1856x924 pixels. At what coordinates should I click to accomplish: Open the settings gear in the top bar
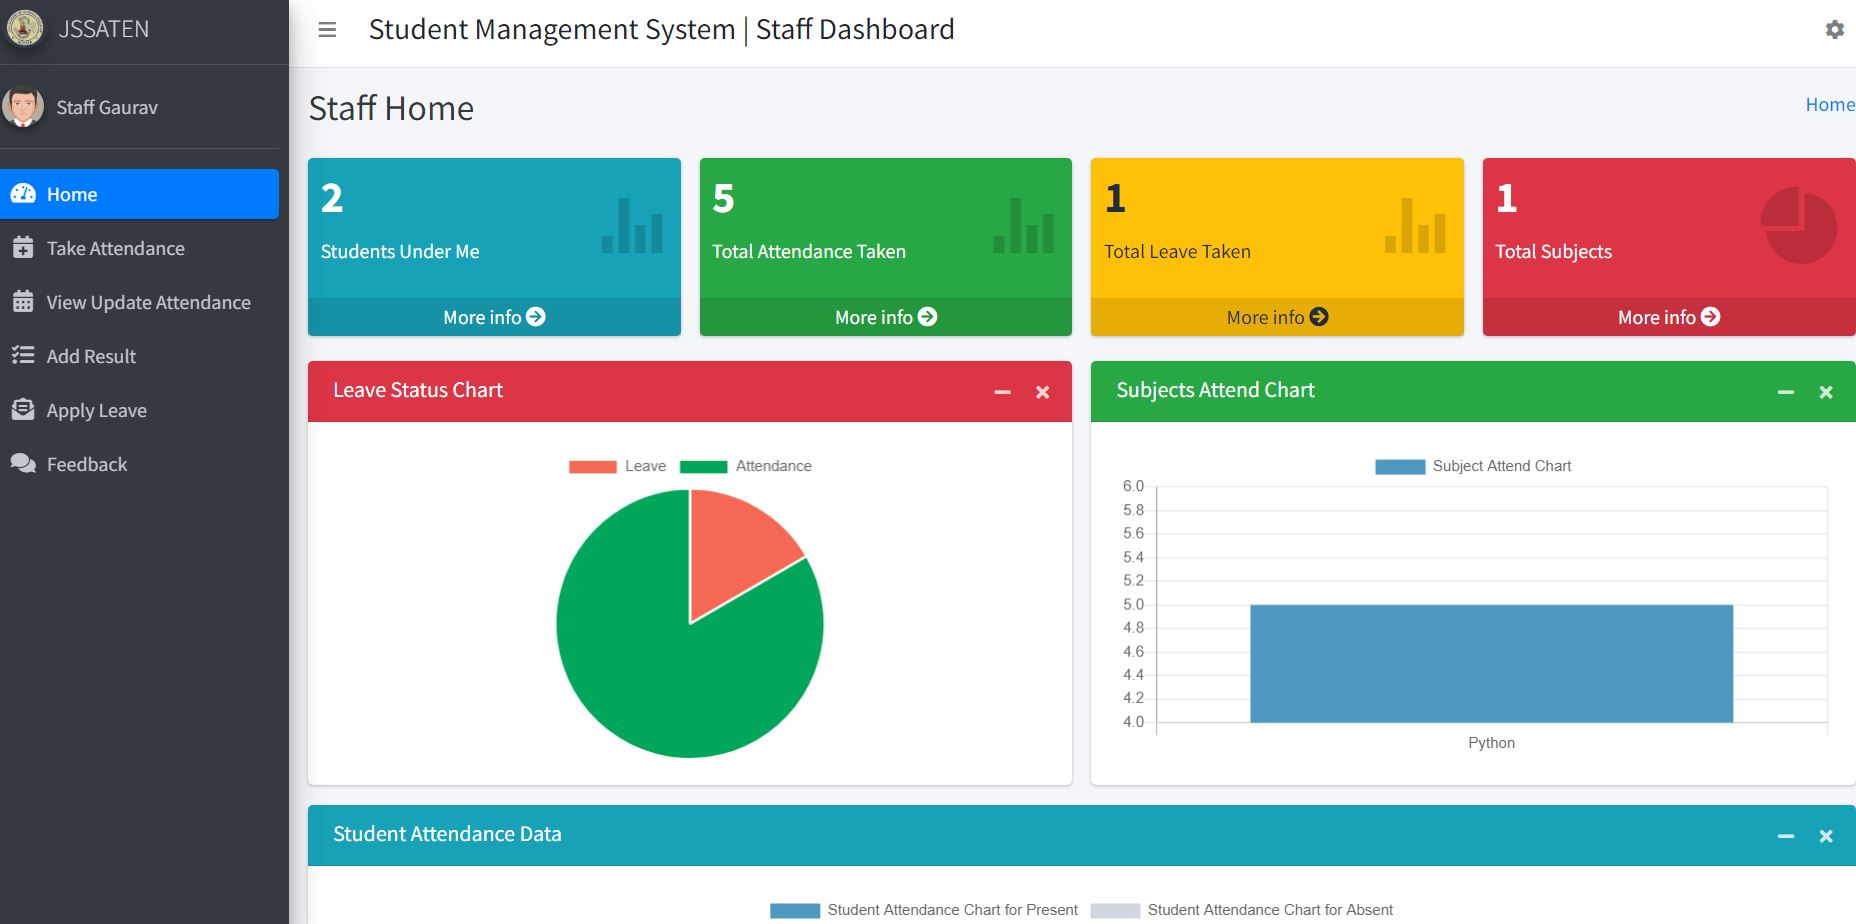coord(1835,31)
